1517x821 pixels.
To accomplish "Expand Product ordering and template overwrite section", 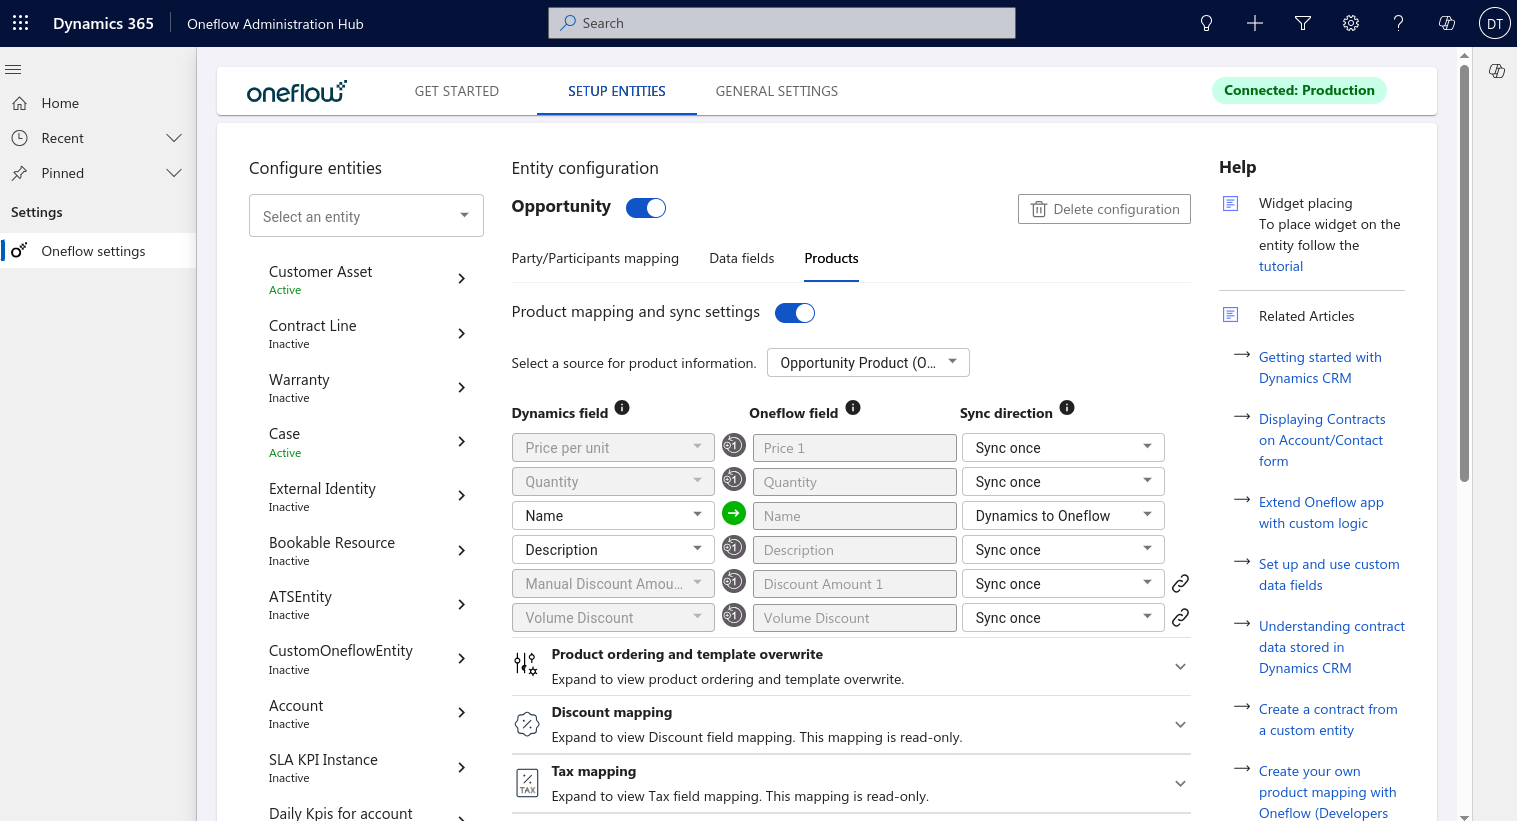I will point(851,667).
